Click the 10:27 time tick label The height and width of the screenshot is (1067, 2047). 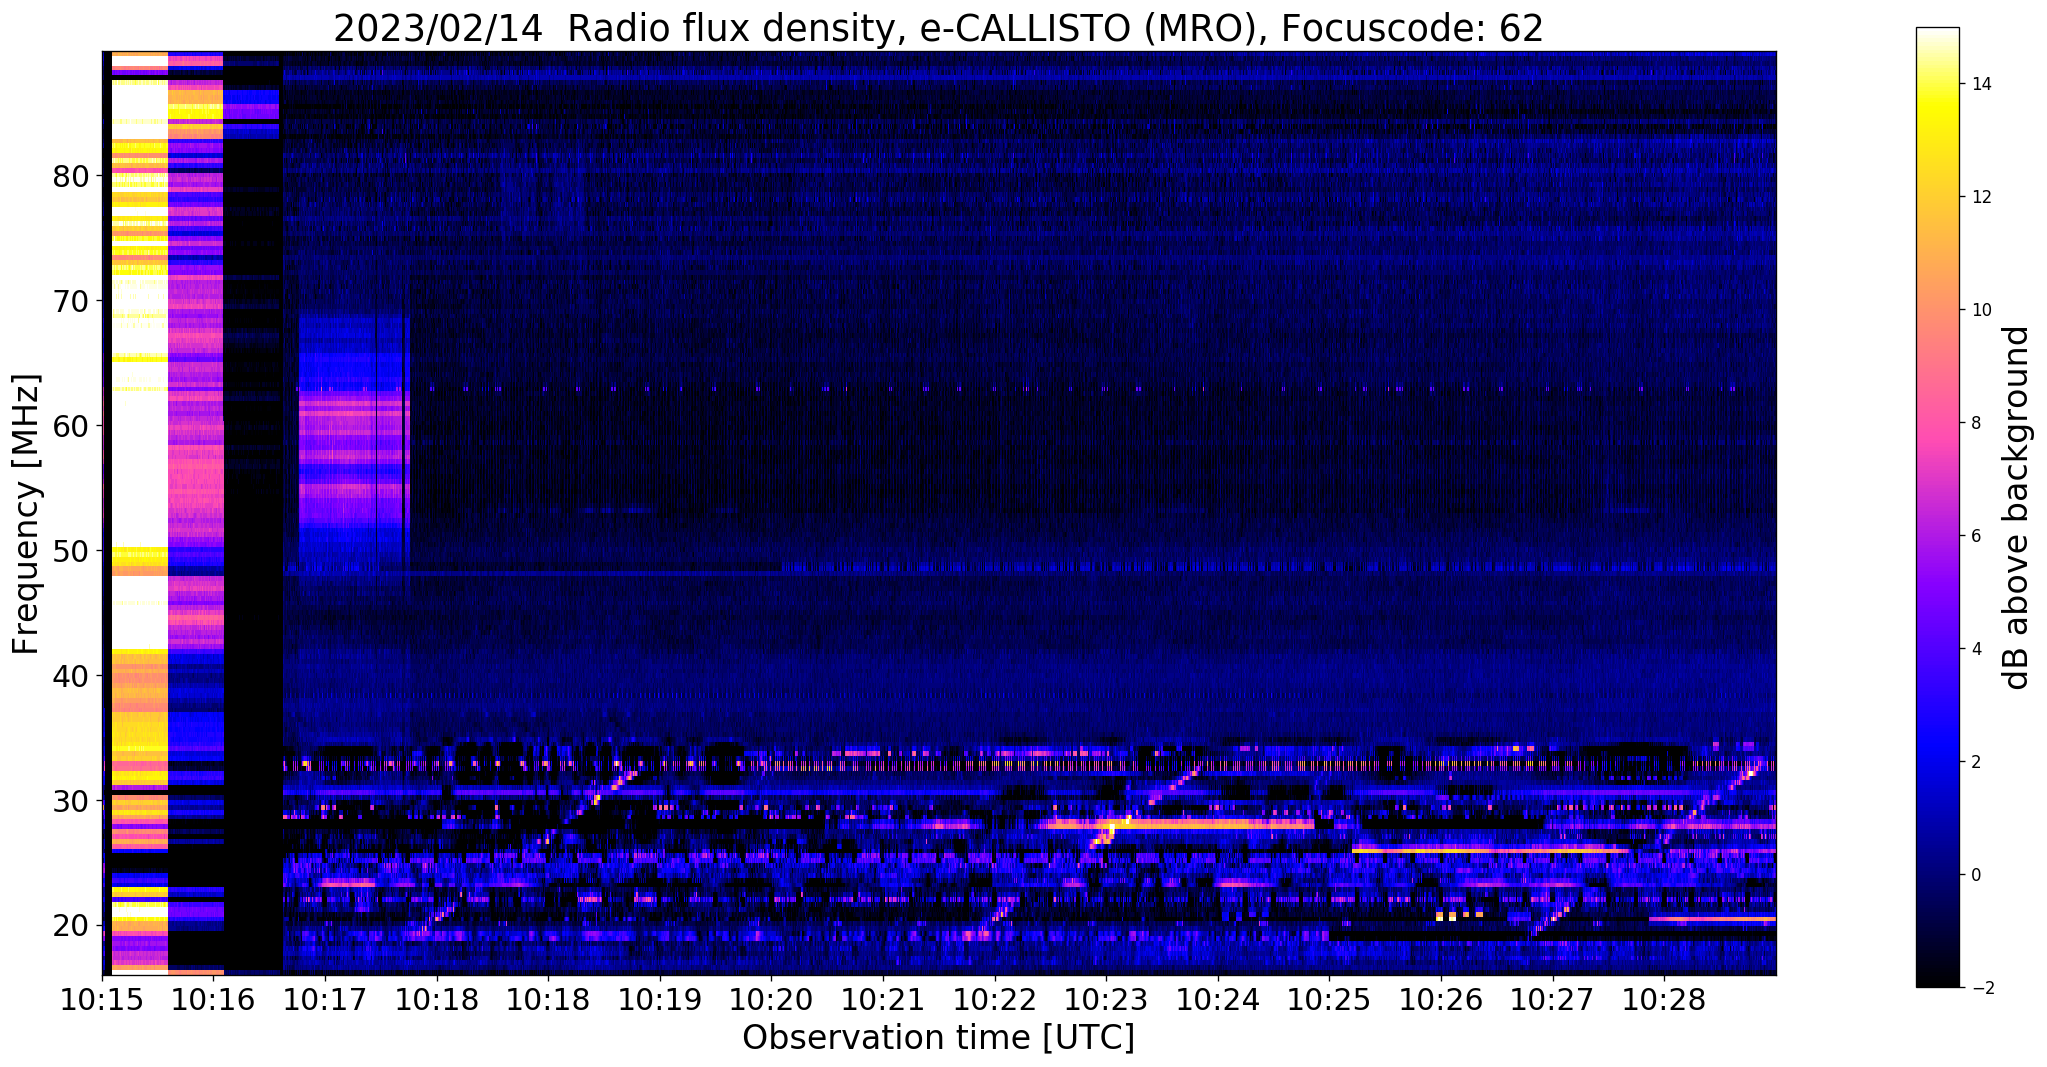pyautogui.click(x=1553, y=1000)
